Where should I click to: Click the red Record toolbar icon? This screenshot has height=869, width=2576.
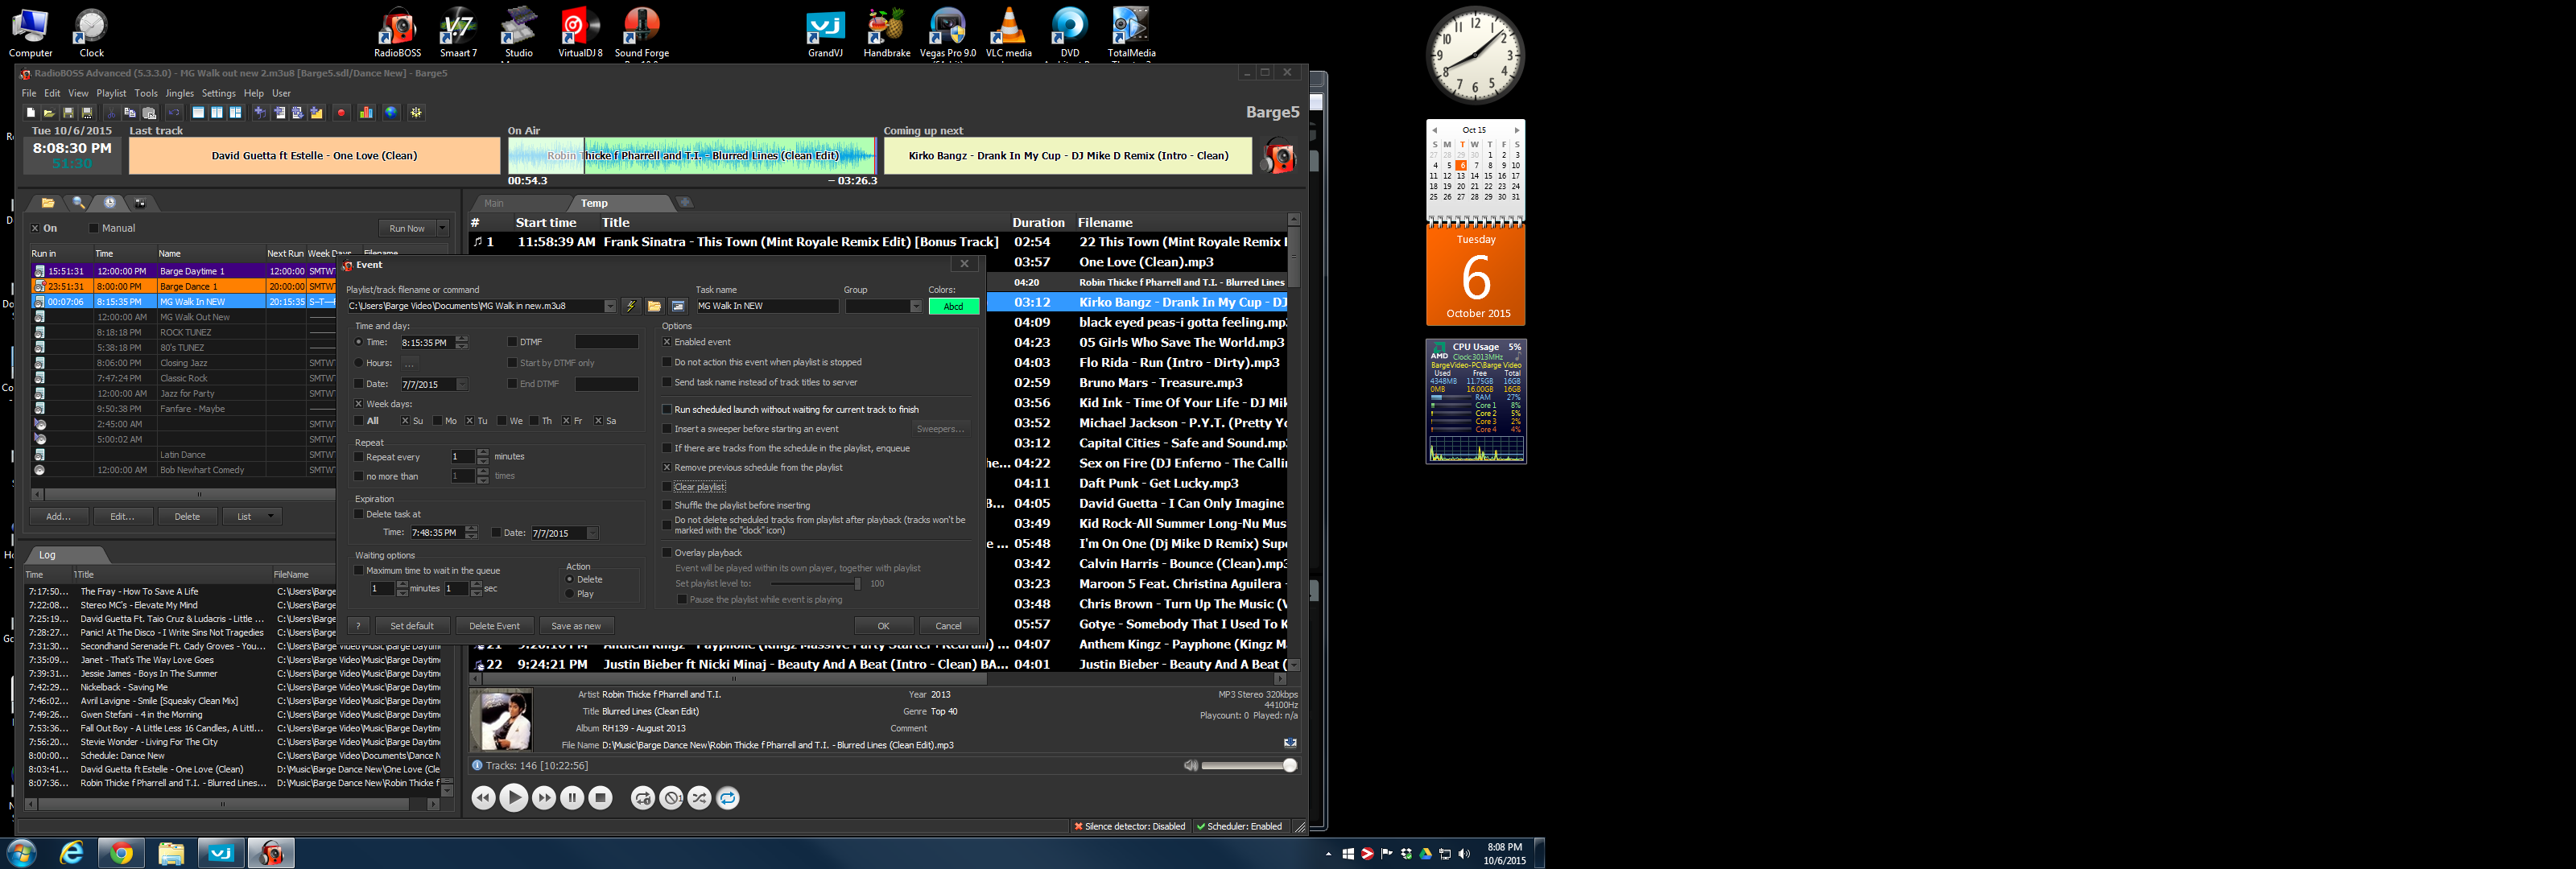[341, 113]
